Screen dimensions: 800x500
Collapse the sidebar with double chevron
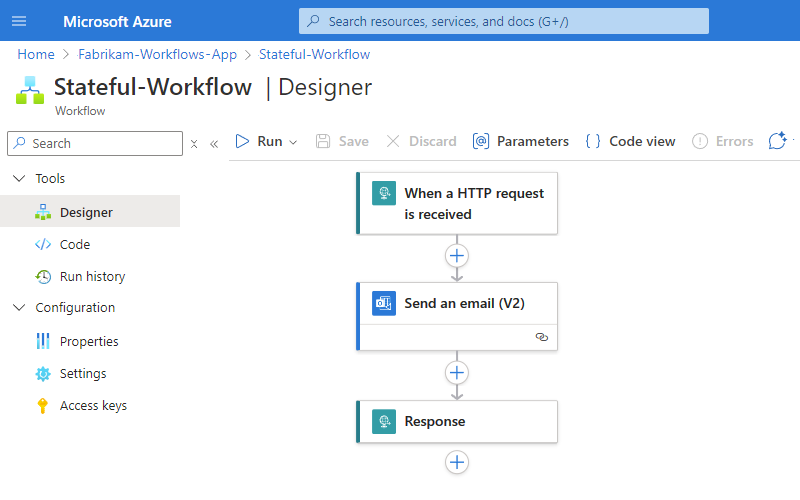coord(214,144)
